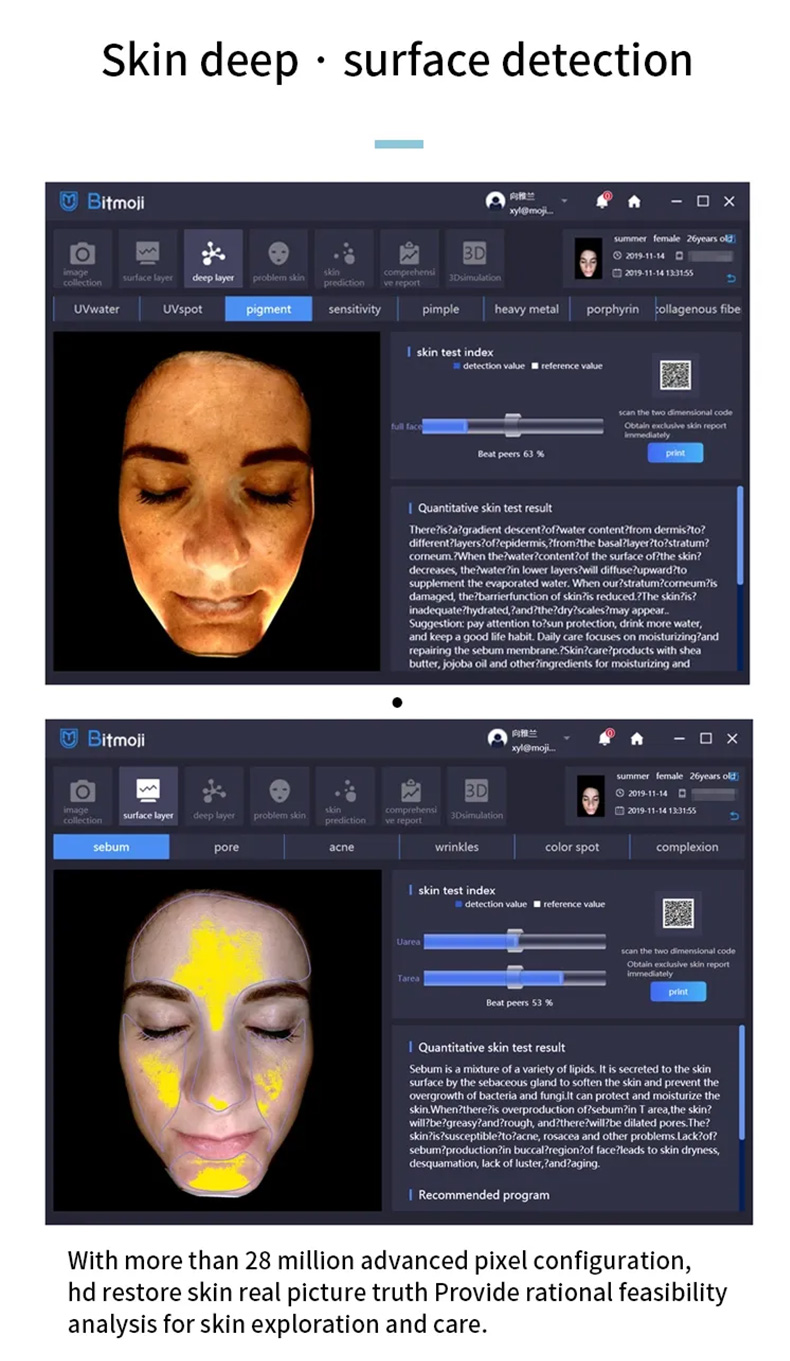Go home from the sebum window

click(x=636, y=739)
